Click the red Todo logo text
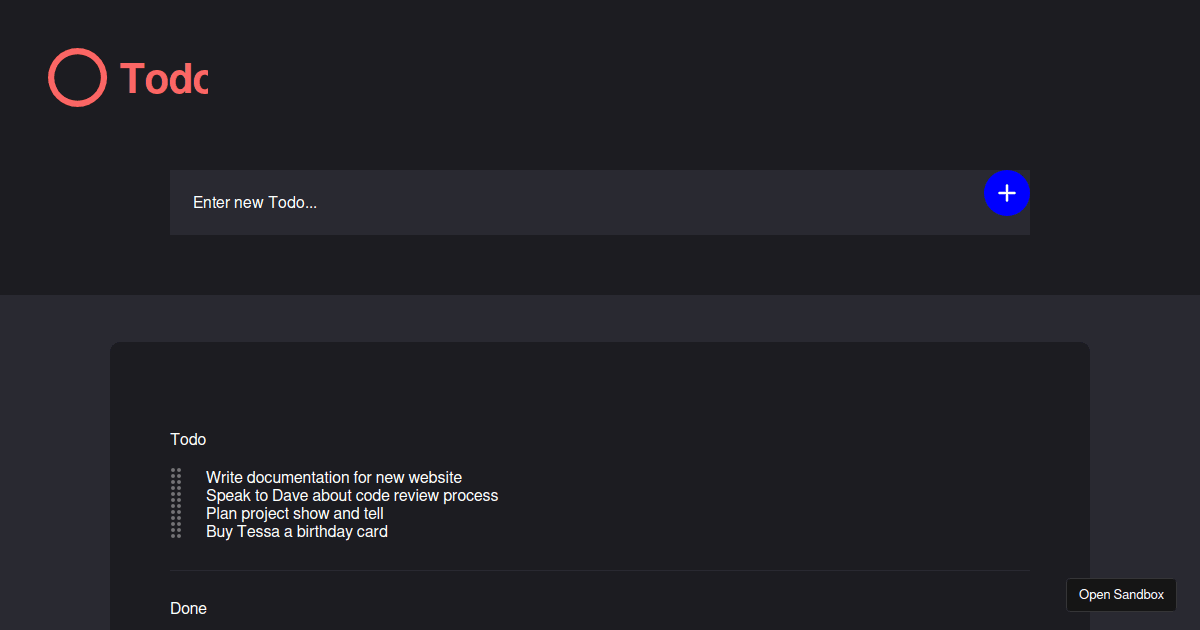This screenshot has width=1200, height=630. (x=164, y=78)
